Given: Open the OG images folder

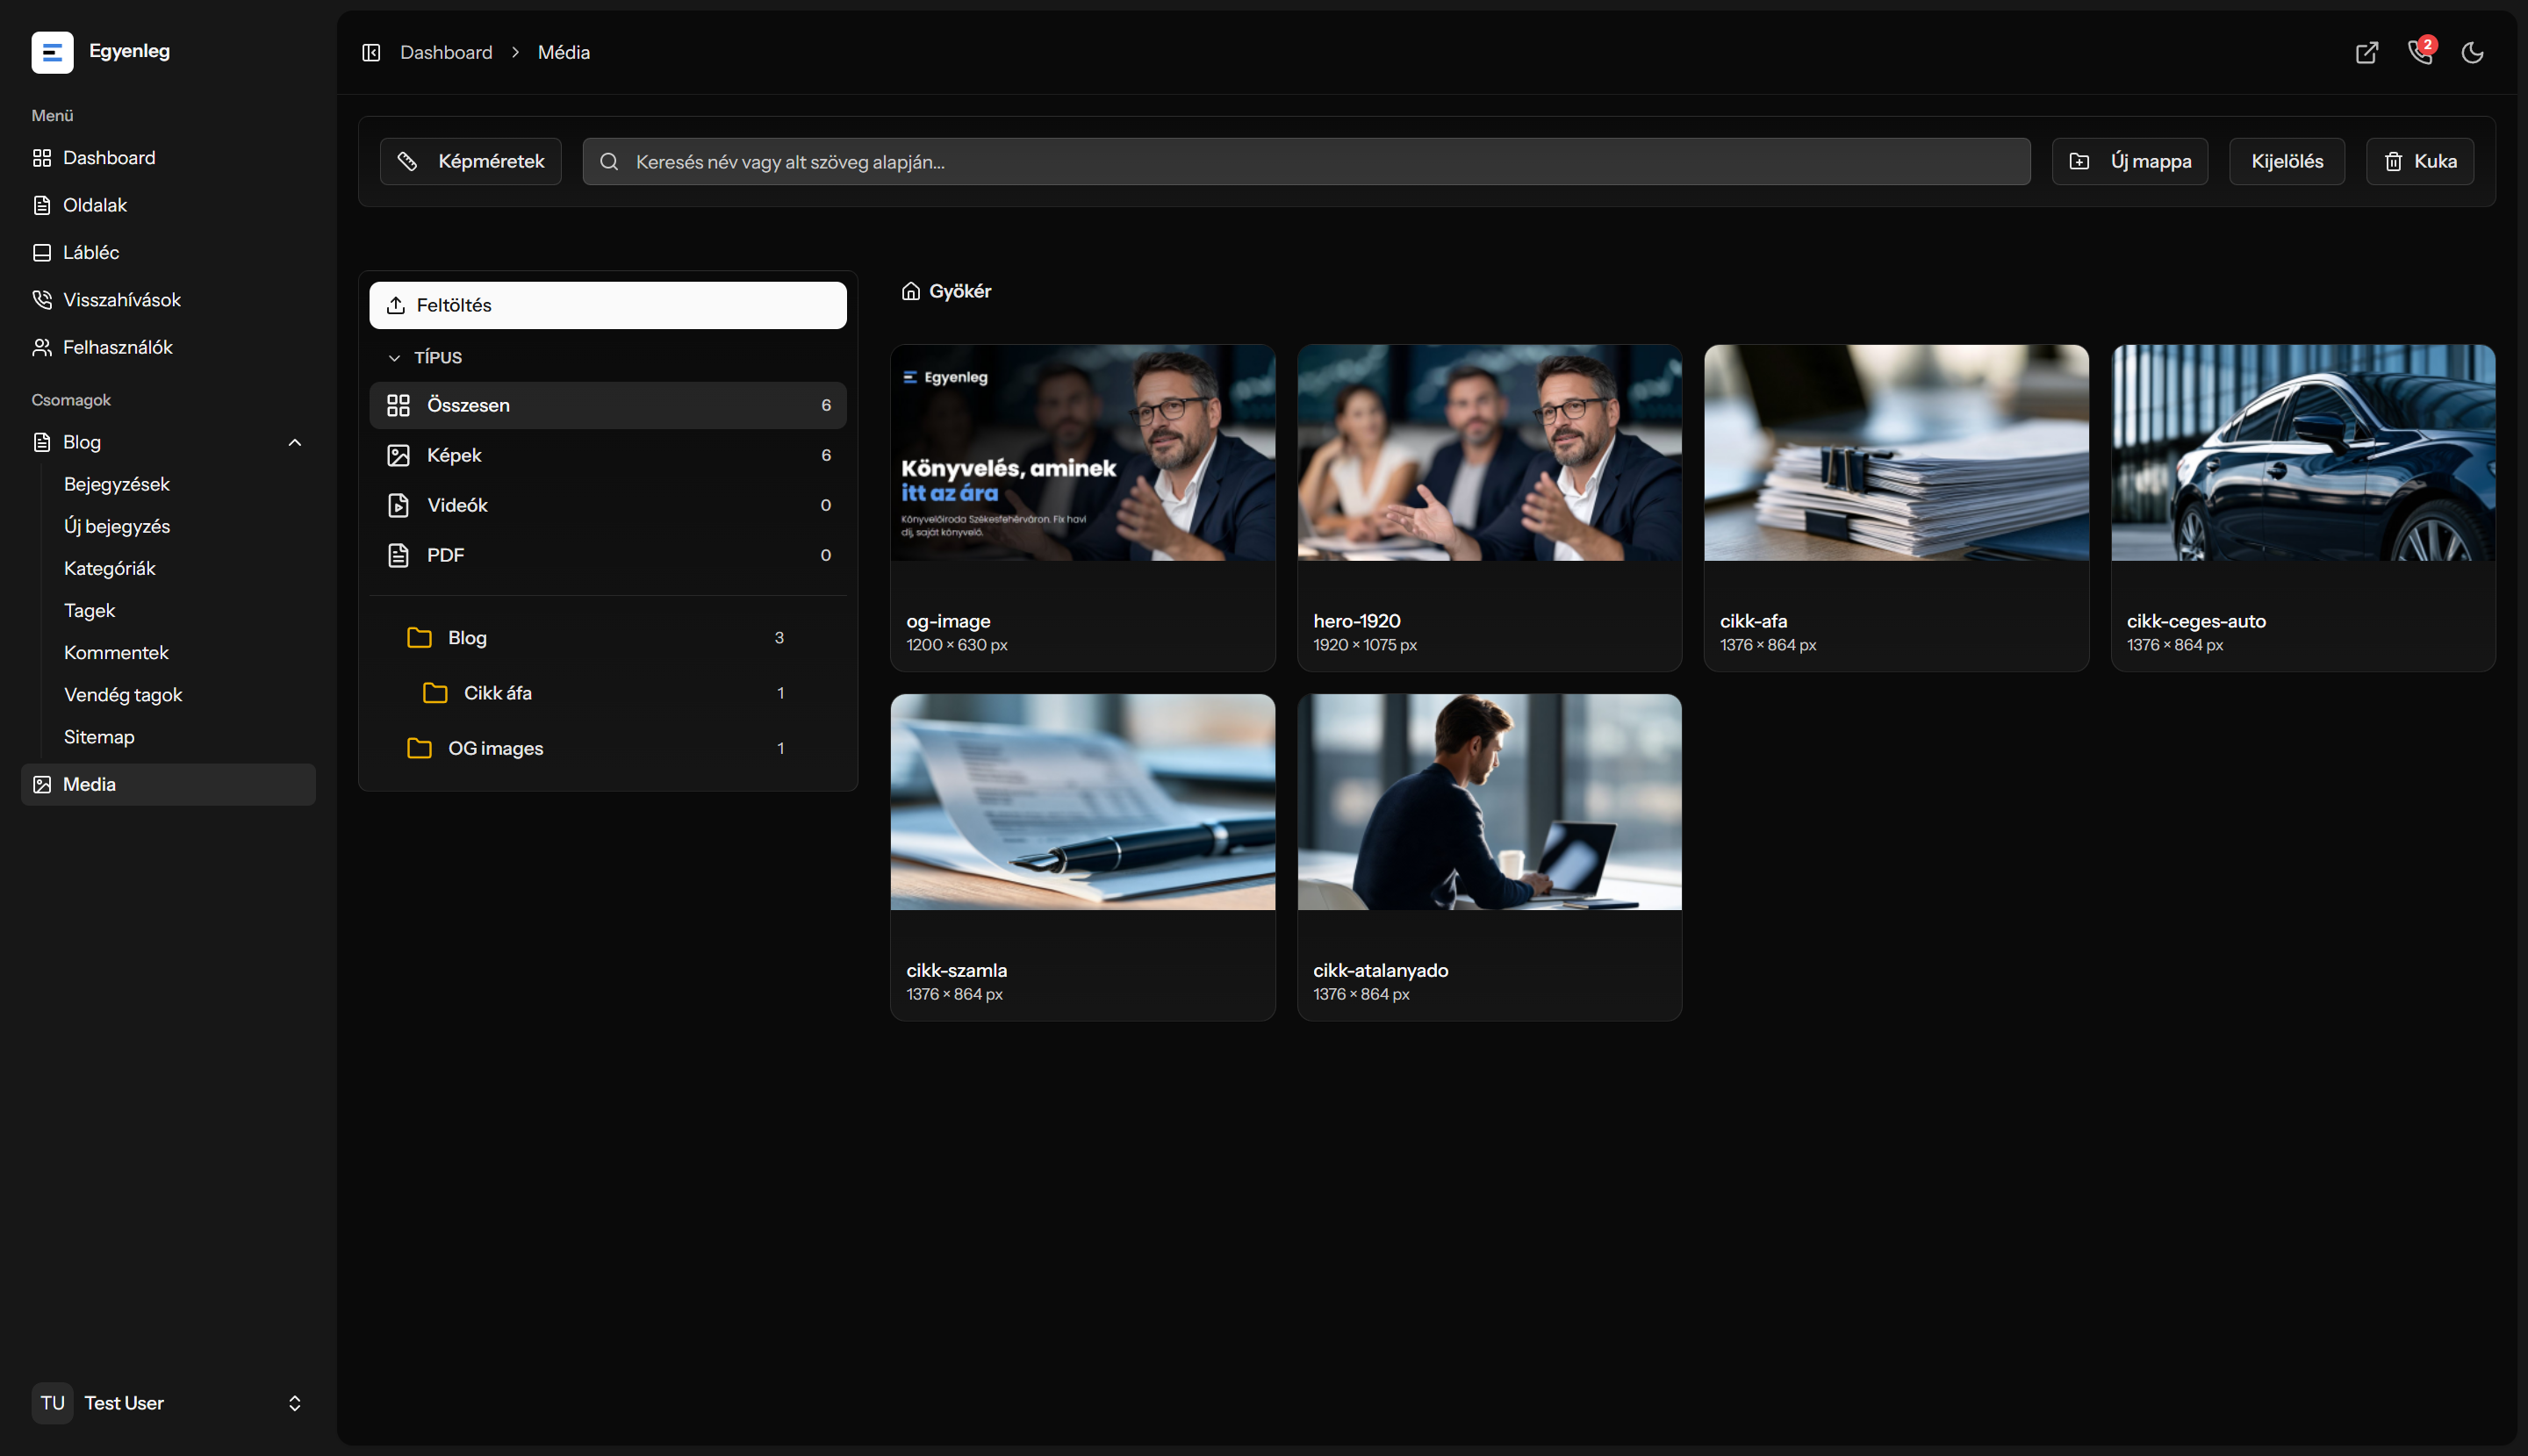Looking at the screenshot, I should [596, 748].
